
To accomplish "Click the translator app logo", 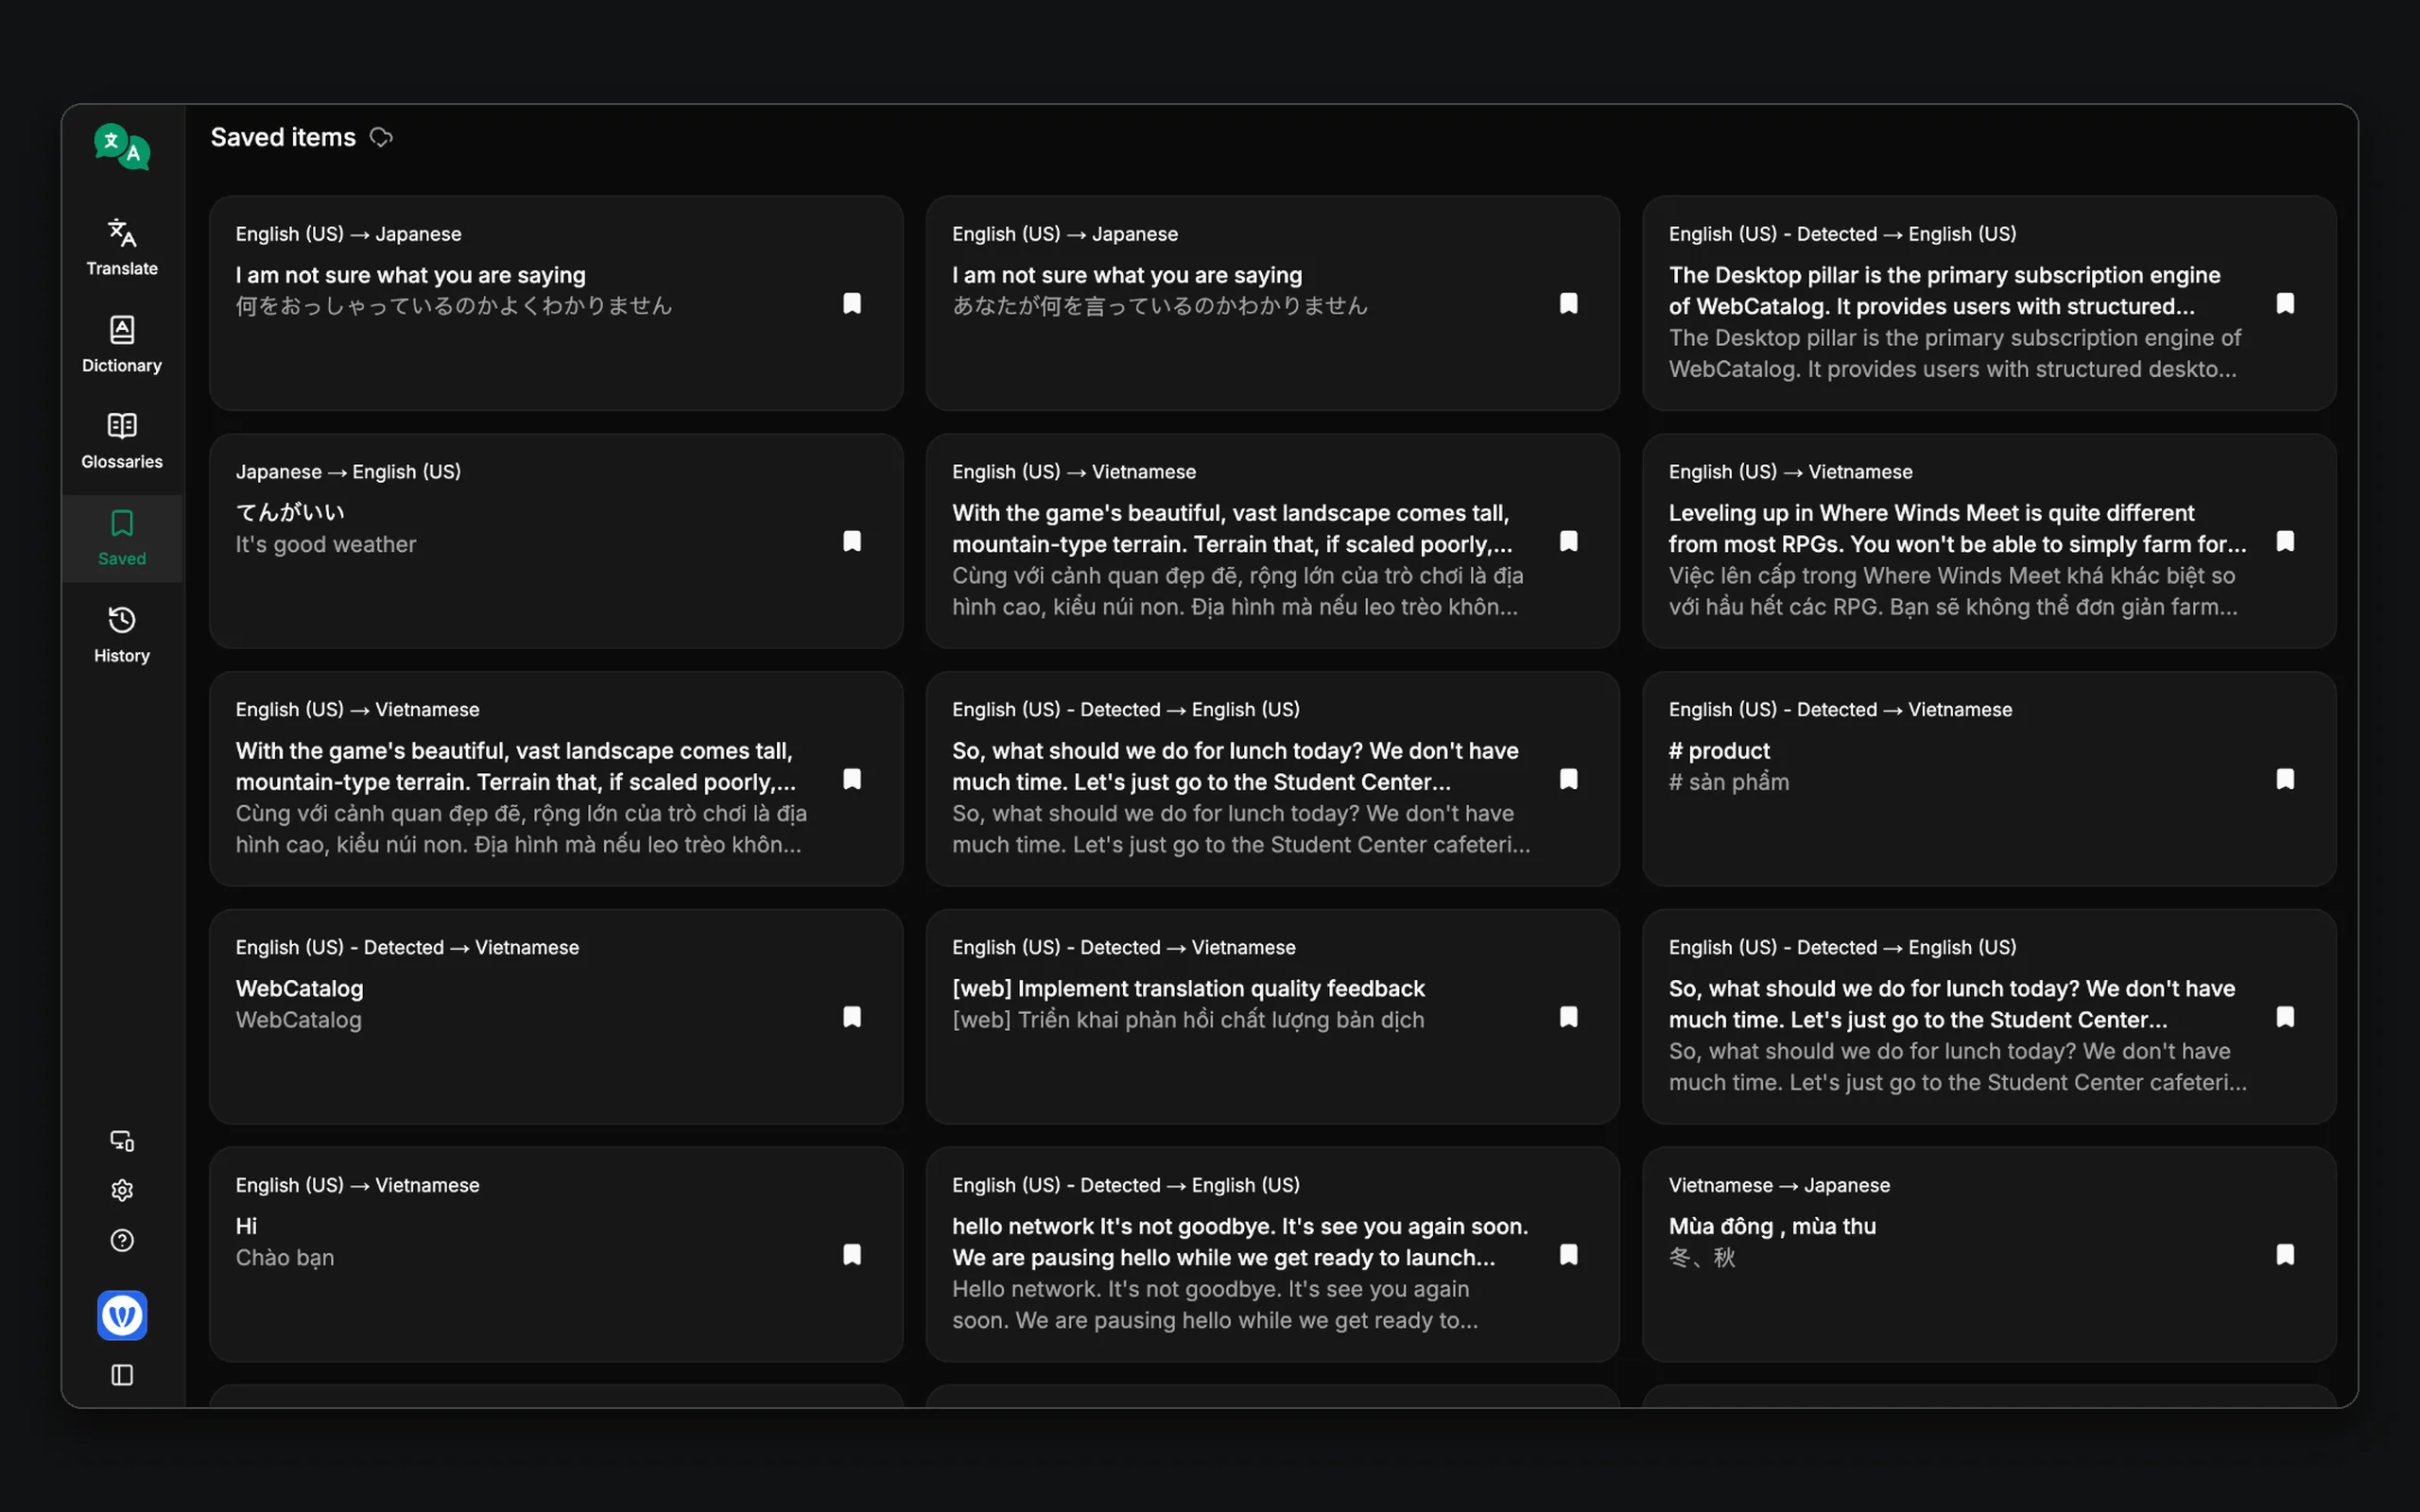I will point(122,147).
